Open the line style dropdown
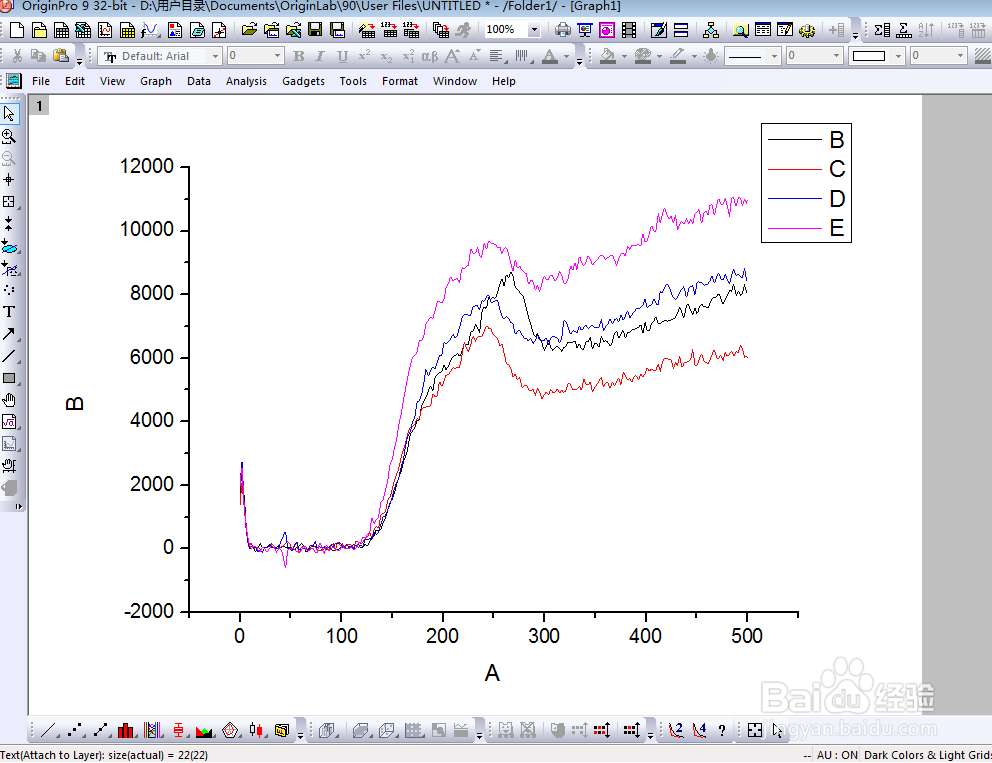This screenshot has width=992, height=763. 774,56
